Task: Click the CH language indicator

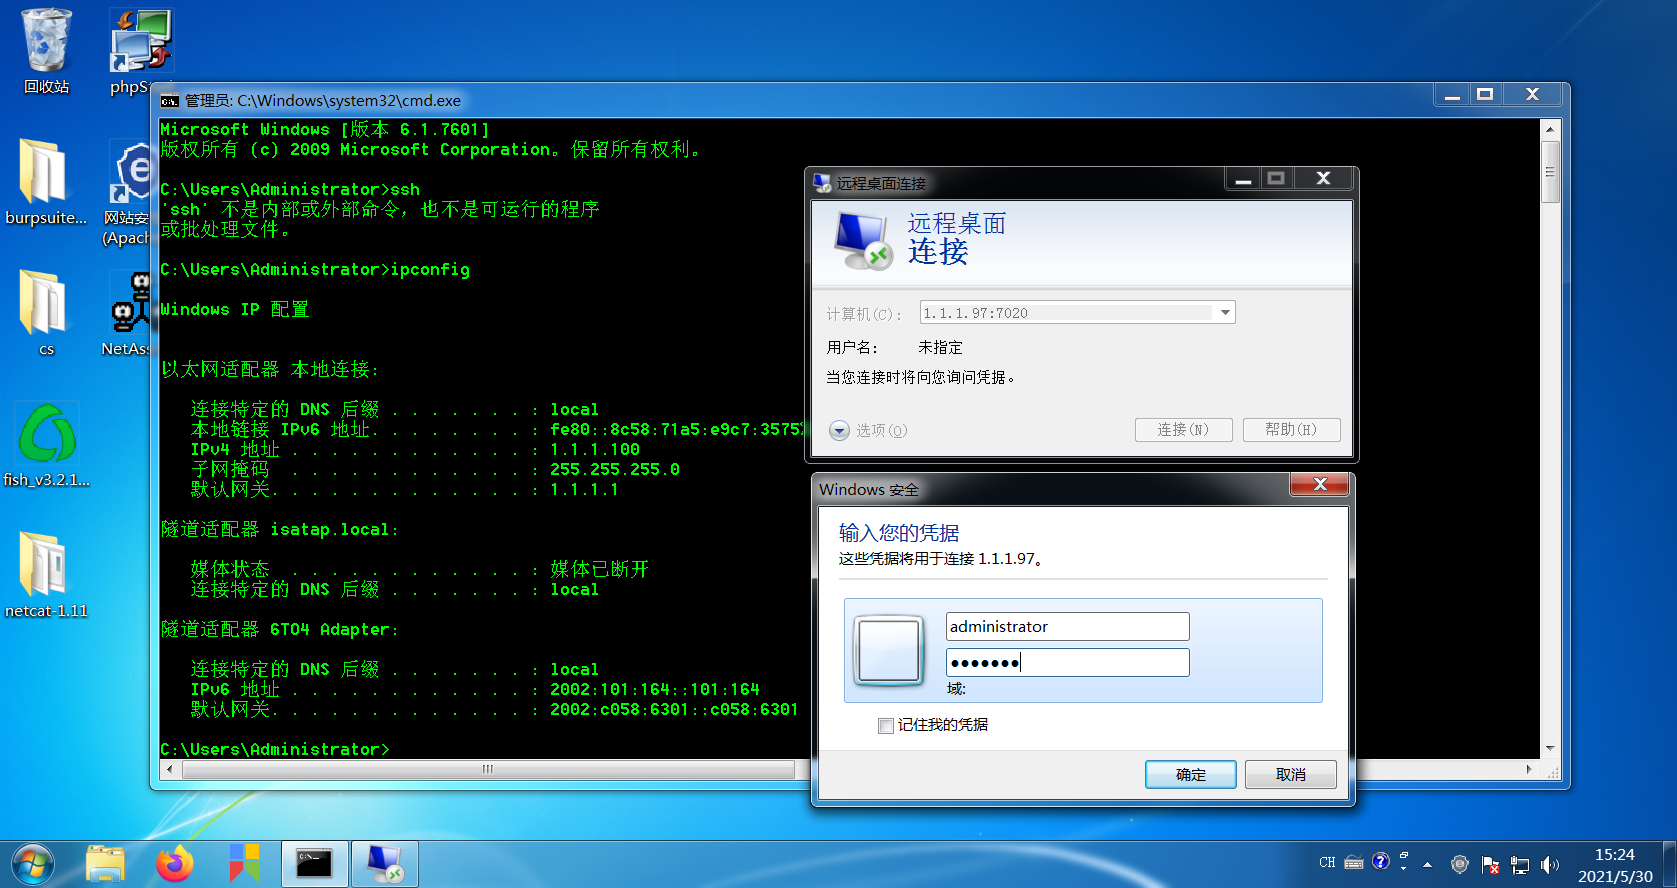Action: pos(1327,862)
